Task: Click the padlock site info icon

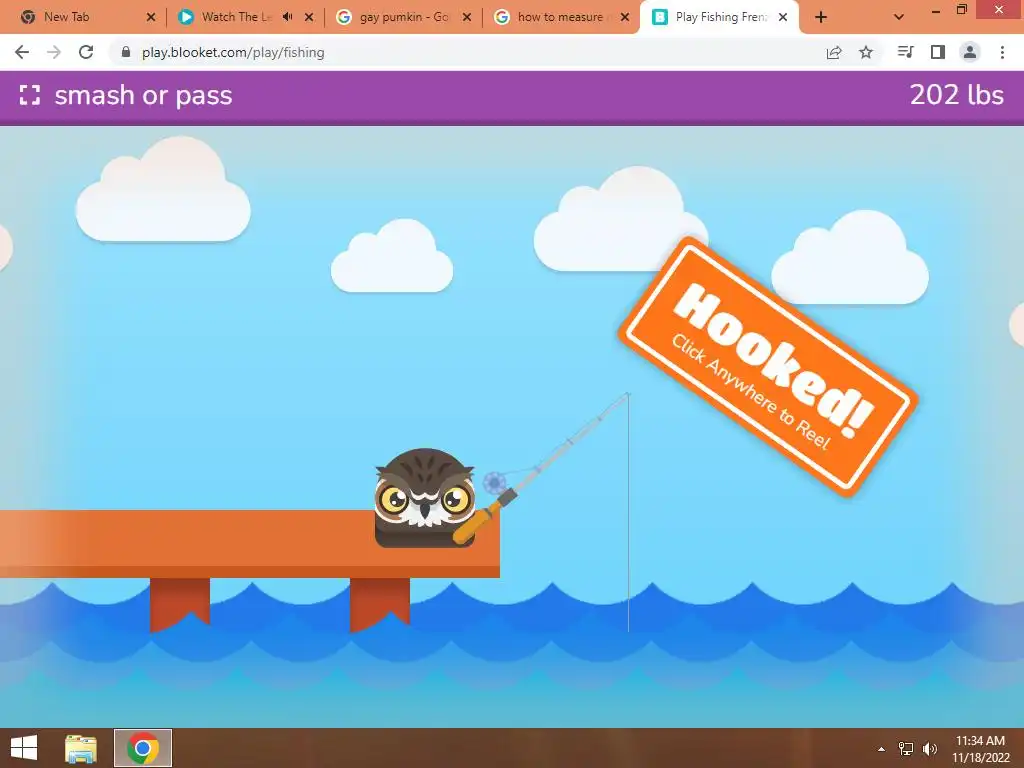Action: (x=126, y=52)
